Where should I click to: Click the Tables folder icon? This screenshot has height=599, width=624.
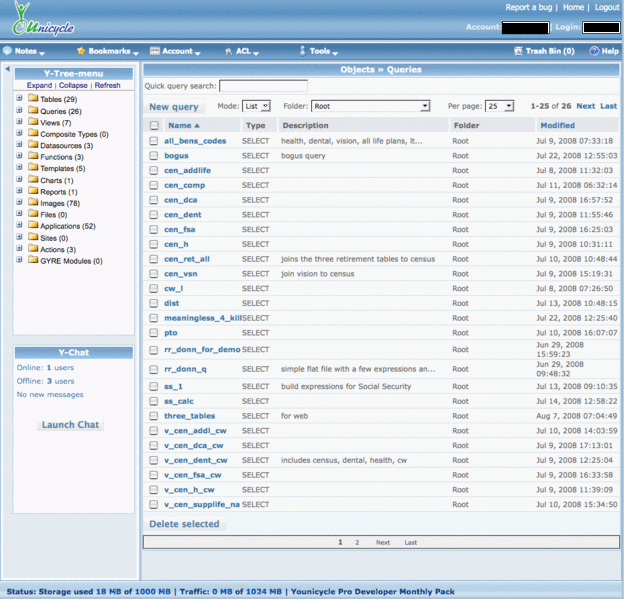(x=33, y=99)
